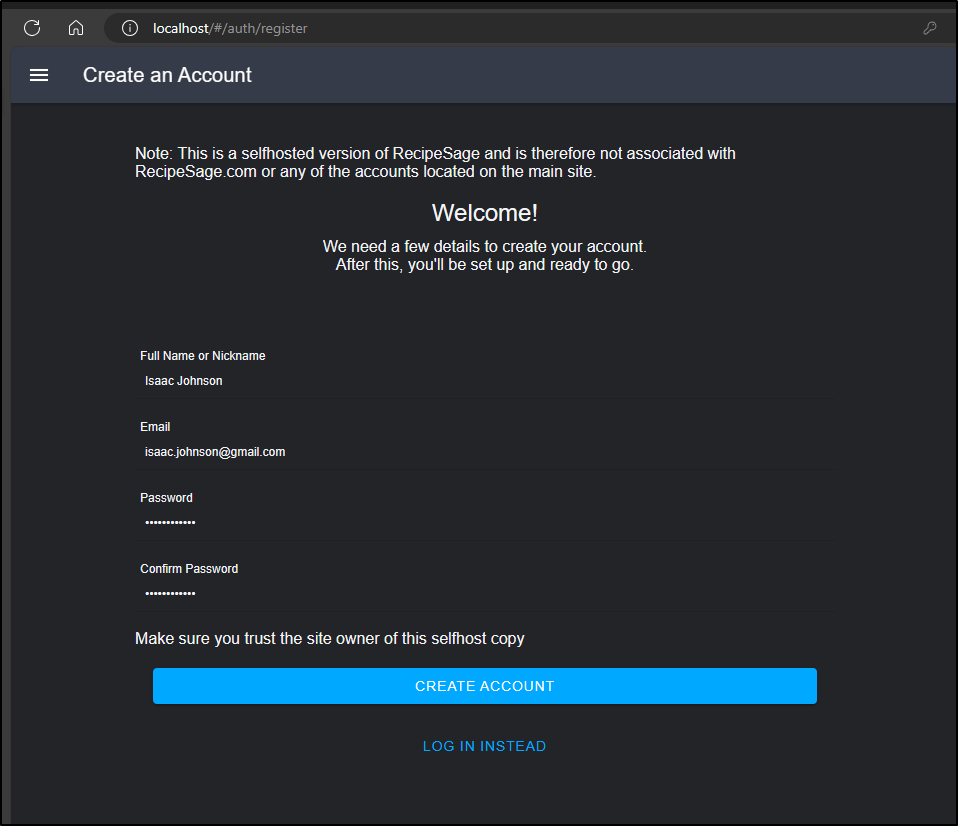Focus the Confirm Password field
Image resolution: width=958 pixels, height=826 pixels.
coord(484,594)
